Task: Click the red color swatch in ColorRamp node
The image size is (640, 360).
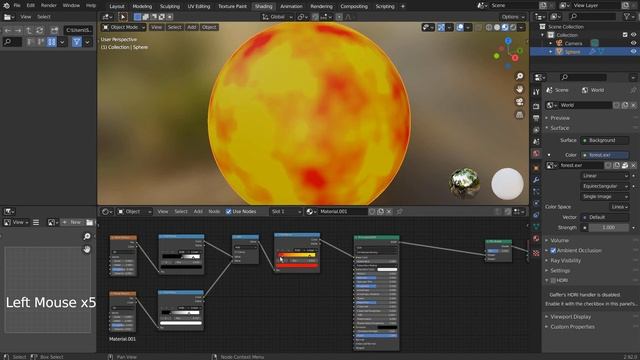Action: [x=297, y=266]
